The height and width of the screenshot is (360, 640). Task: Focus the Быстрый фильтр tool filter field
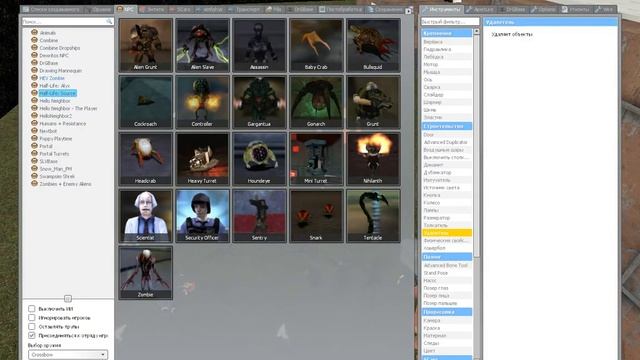click(450, 21)
